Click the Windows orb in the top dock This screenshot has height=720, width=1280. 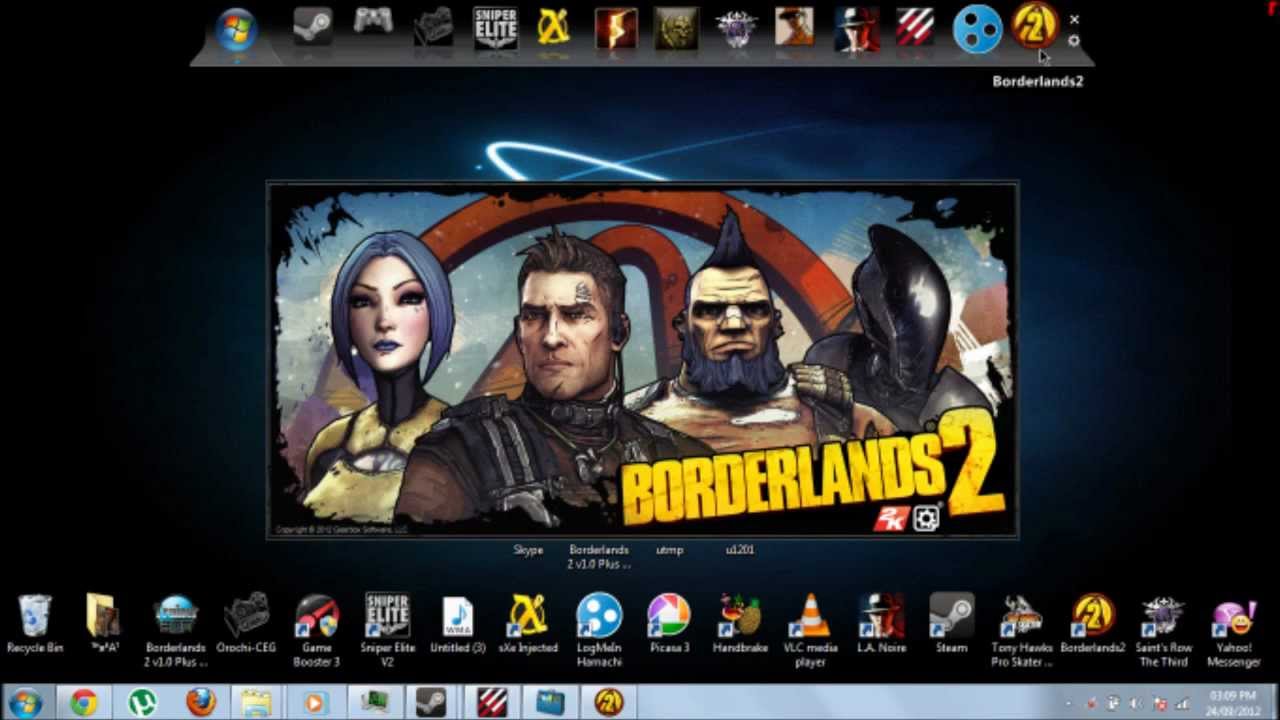tap(237, 30)
